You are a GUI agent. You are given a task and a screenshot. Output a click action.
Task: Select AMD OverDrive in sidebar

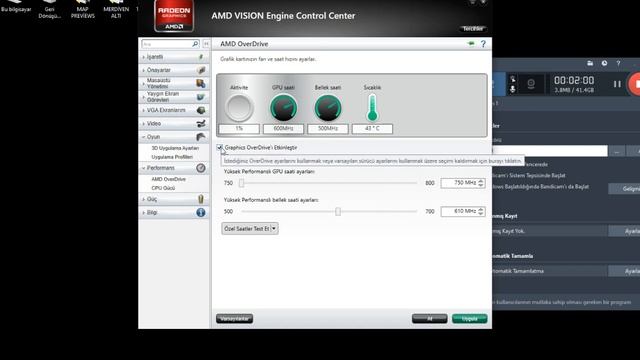pos(169,179)
